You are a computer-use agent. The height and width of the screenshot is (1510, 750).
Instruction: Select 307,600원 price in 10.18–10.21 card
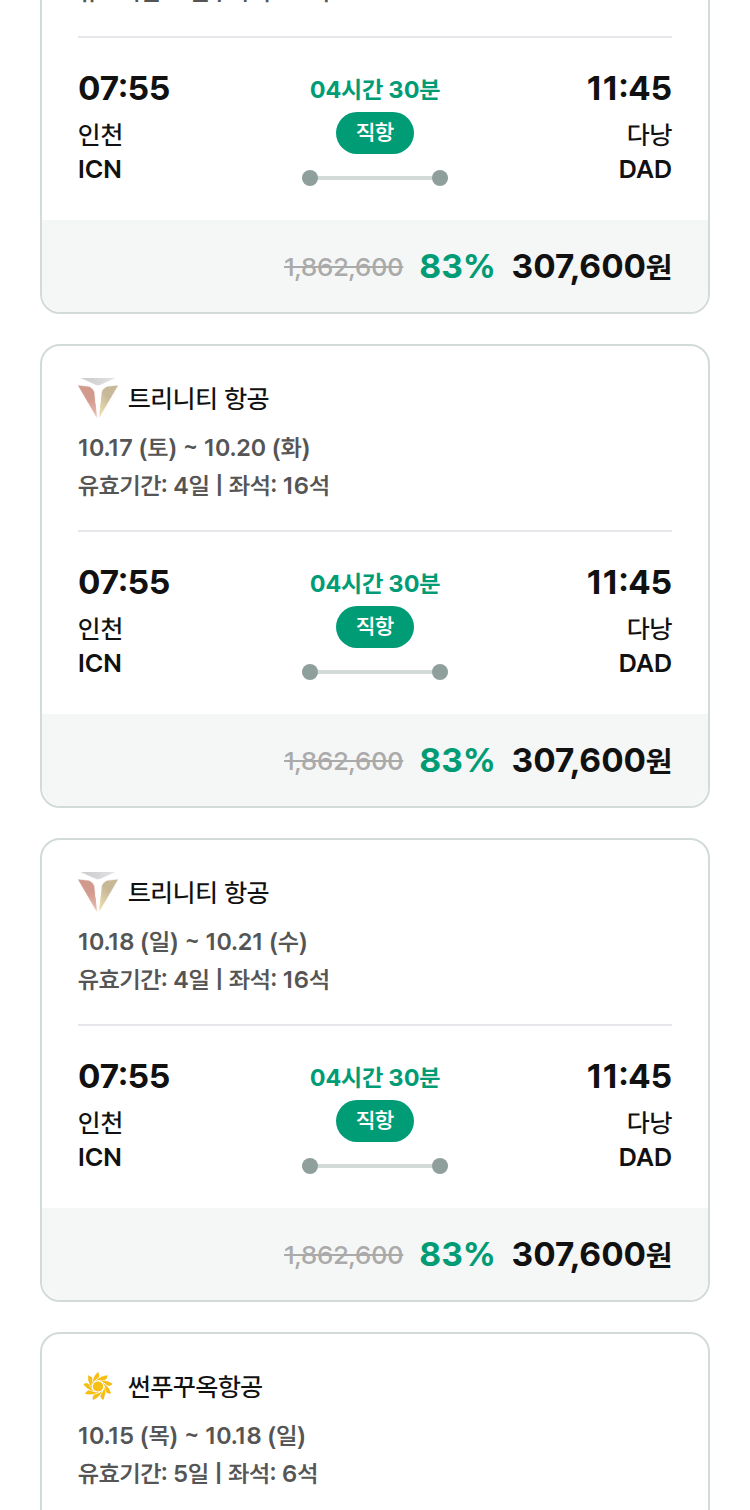coord(592,1255)
